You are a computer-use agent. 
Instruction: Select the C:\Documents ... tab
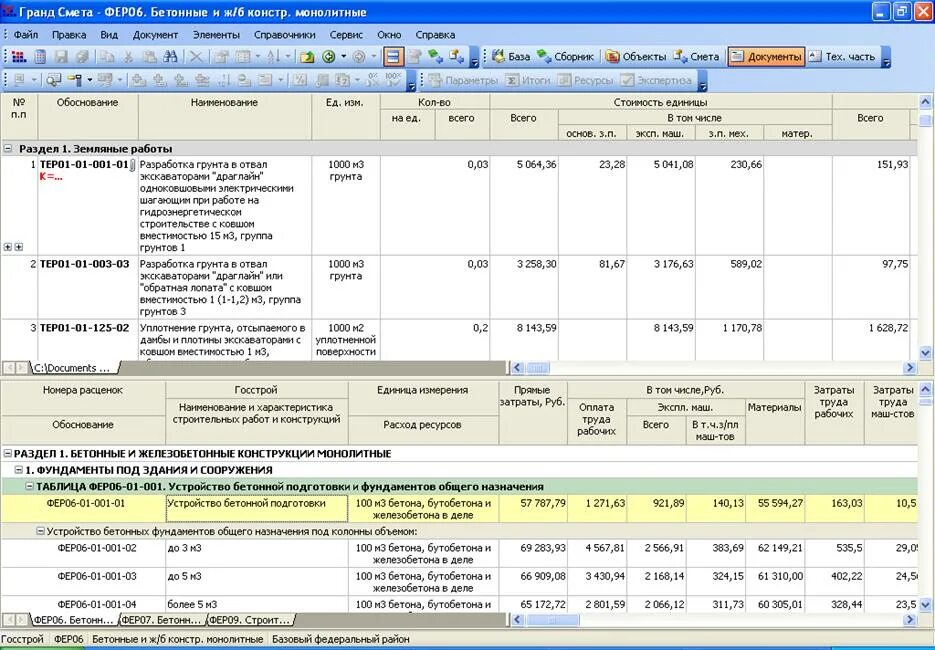point(72,368)
